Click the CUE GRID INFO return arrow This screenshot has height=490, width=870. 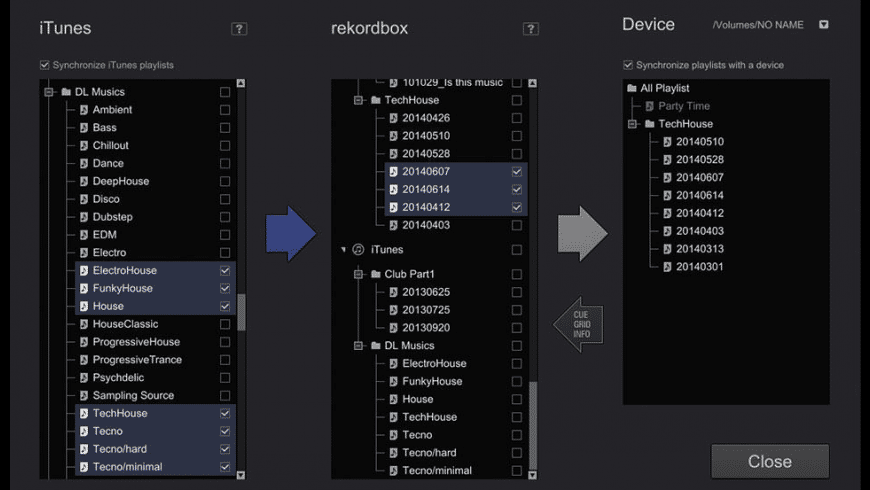(x=579, y=325)
